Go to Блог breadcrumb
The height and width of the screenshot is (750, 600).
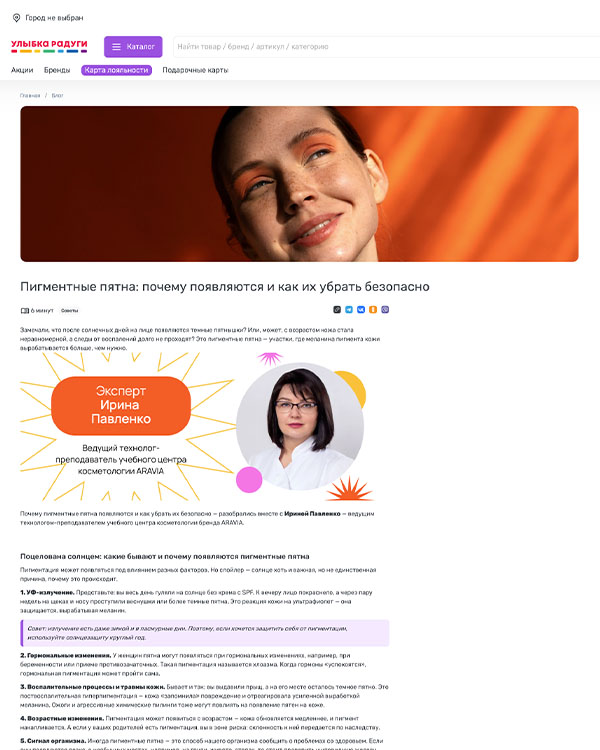pos(57,96)
